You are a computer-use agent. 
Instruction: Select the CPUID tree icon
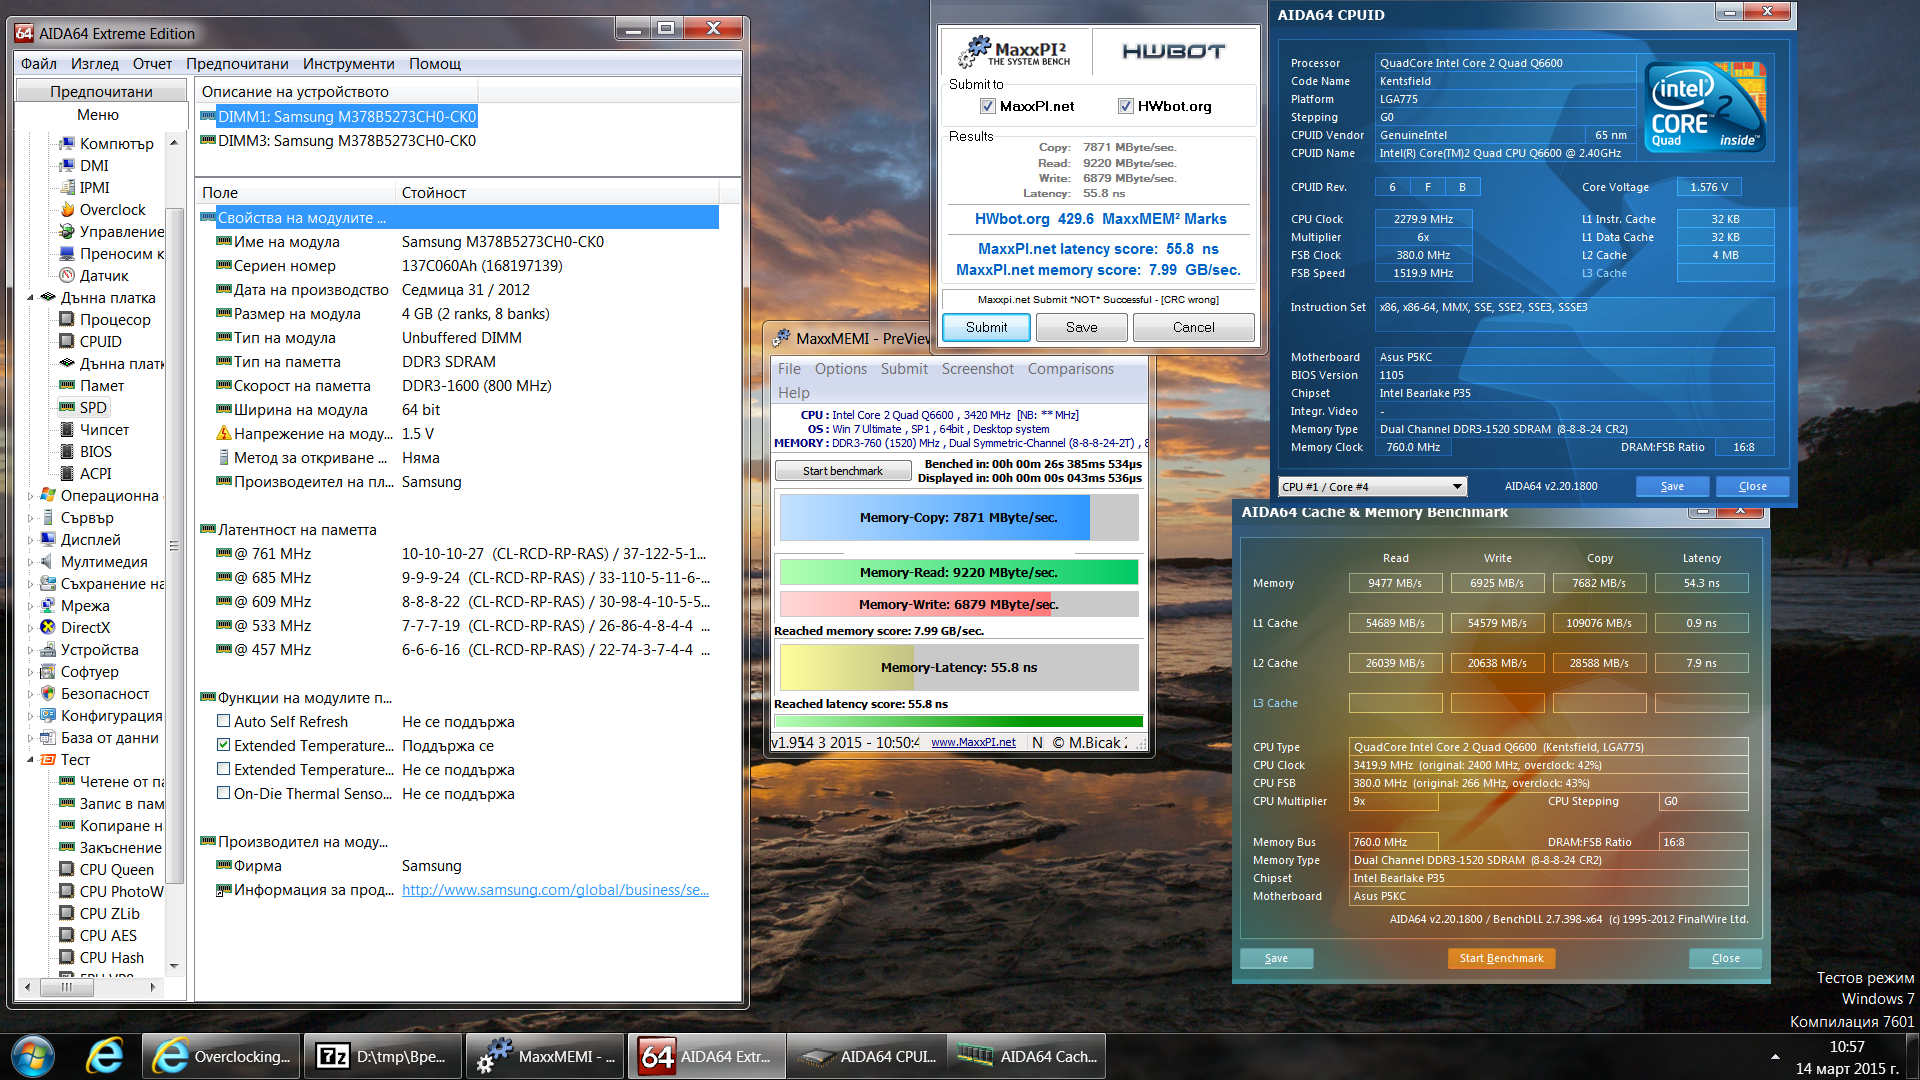pyautogui.click(x=67, y=342)
